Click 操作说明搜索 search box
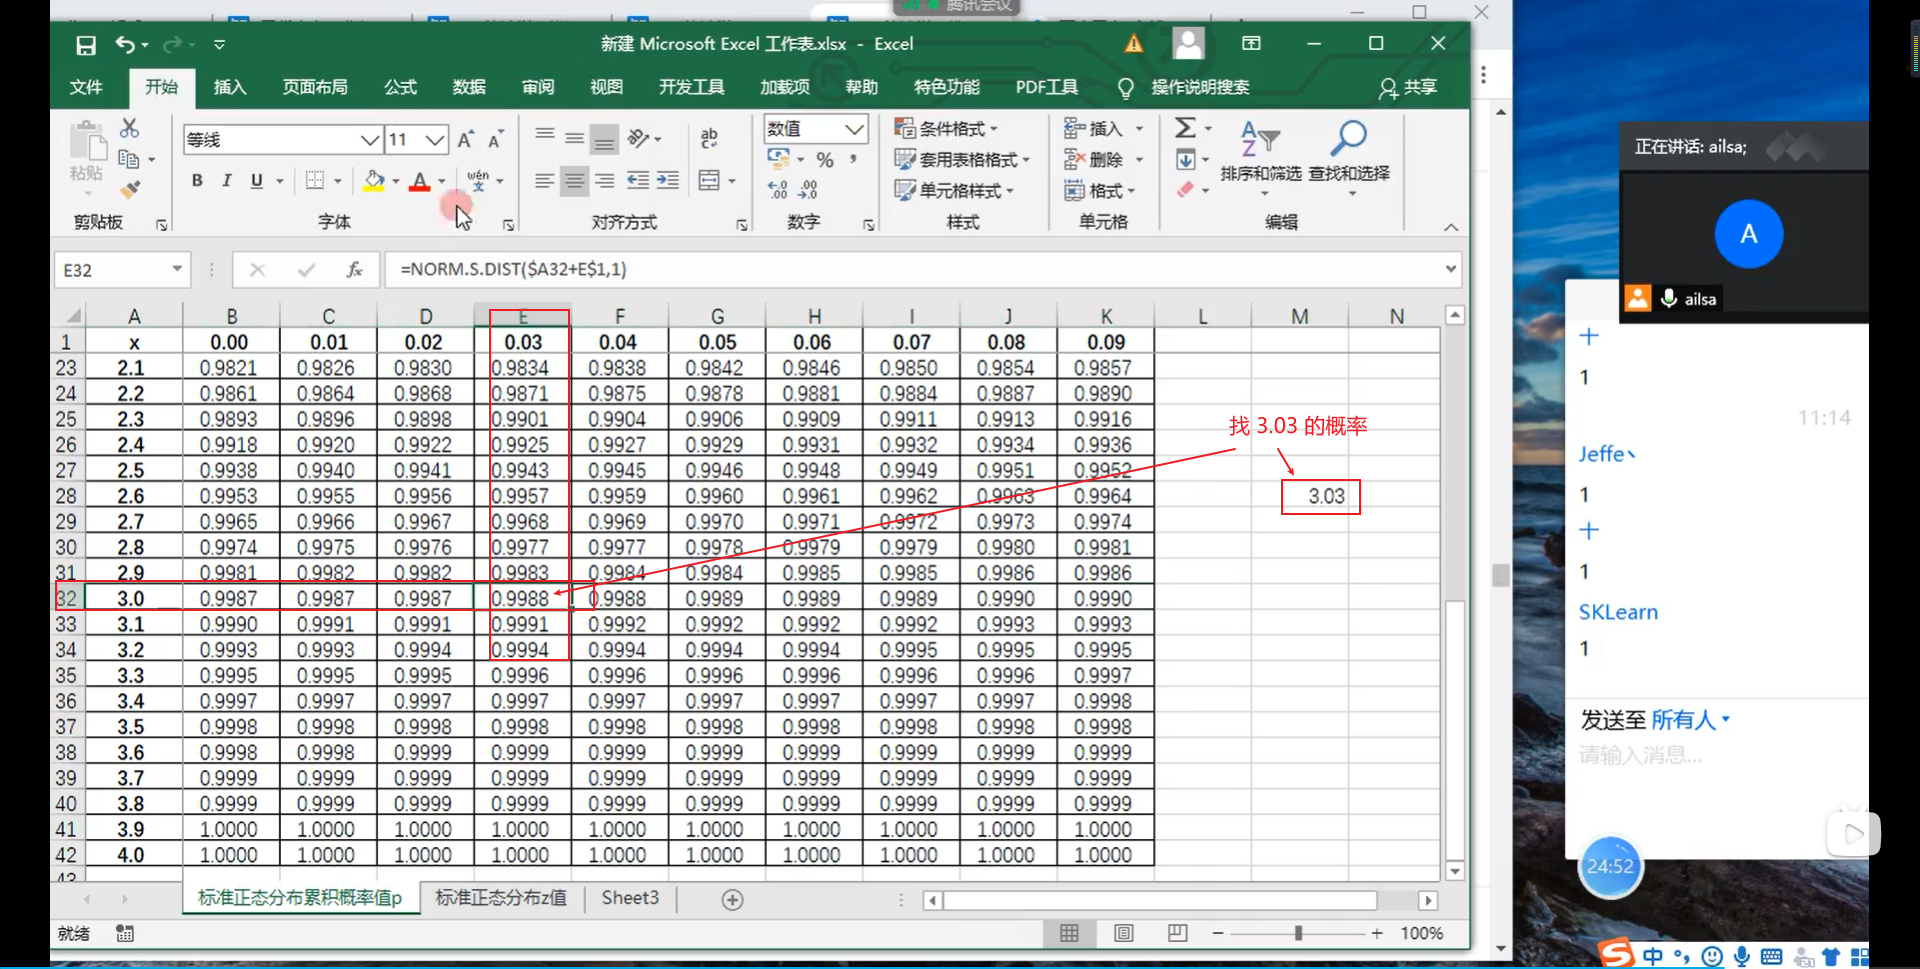This screenshot has height=969, width=1920. [1200, 87]
